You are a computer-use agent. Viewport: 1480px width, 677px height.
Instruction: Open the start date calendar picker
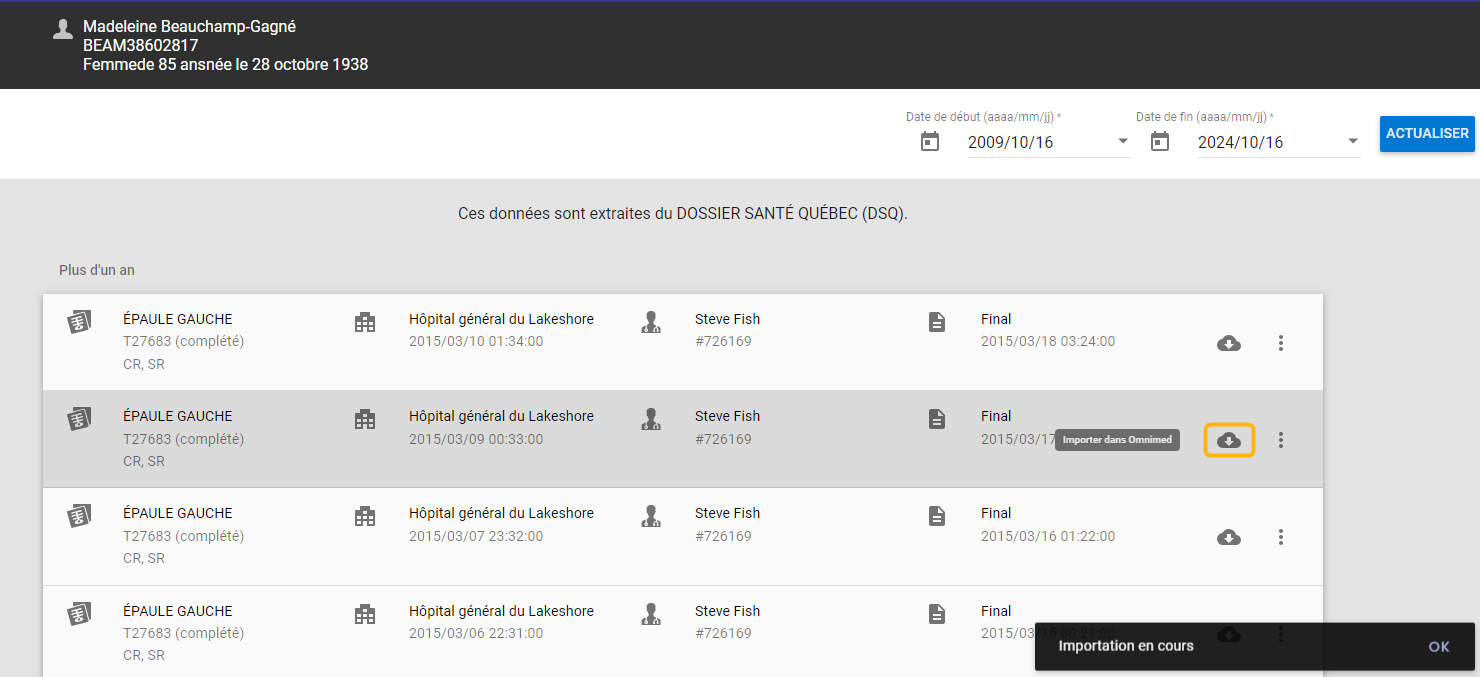click(x=929, y=141)
